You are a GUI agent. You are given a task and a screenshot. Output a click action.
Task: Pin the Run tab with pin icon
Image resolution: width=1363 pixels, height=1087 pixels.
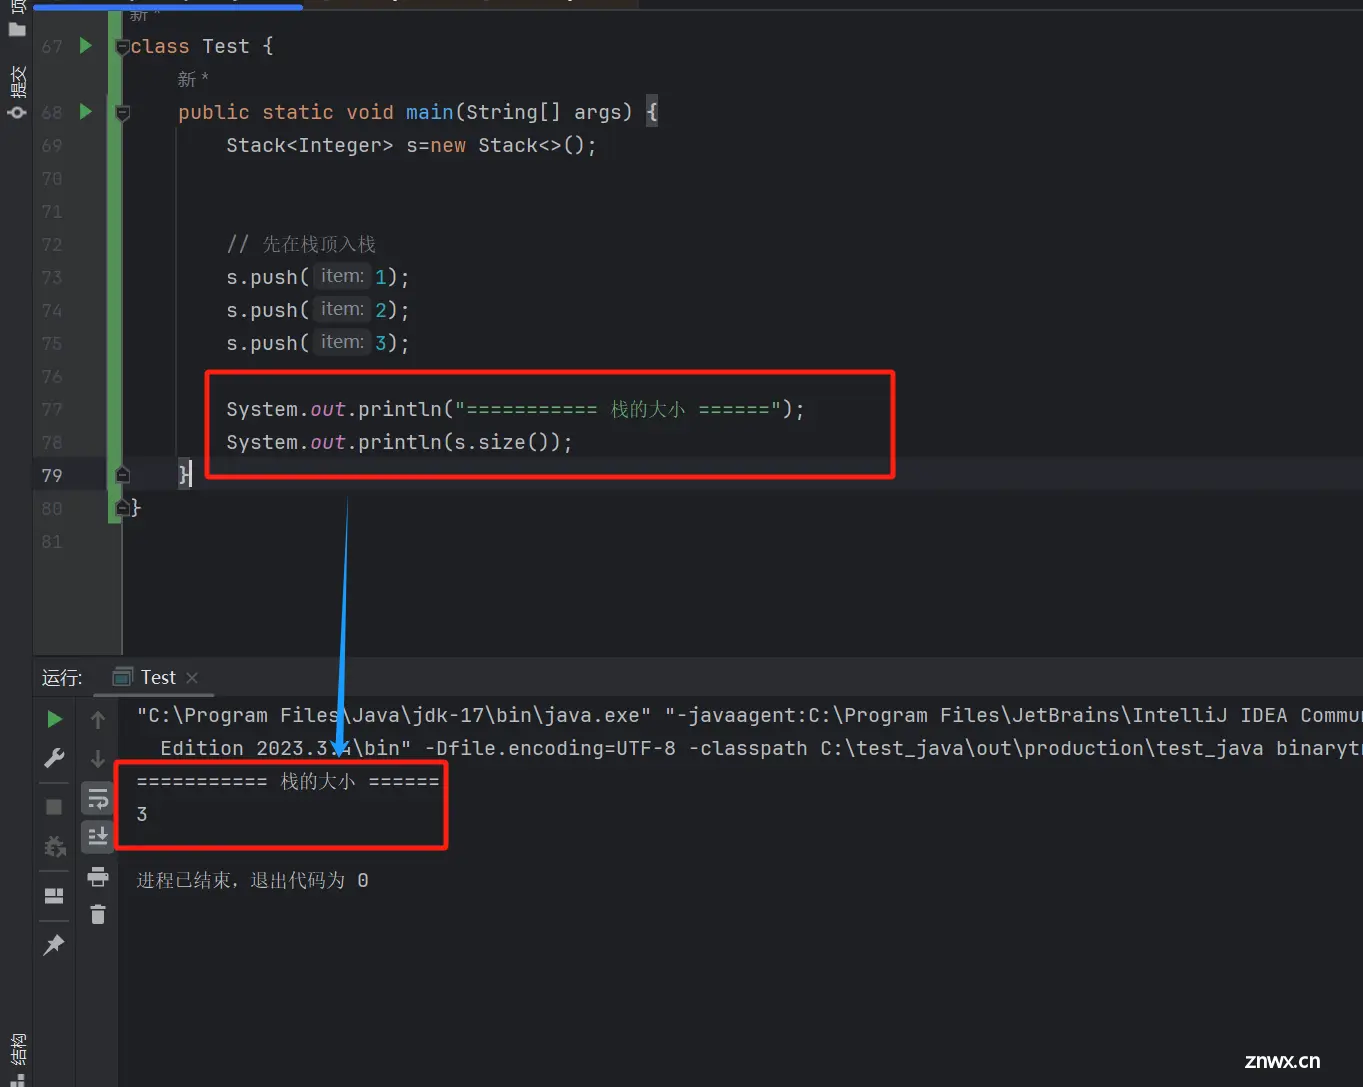pyautogui.click(x=55, y=944)
